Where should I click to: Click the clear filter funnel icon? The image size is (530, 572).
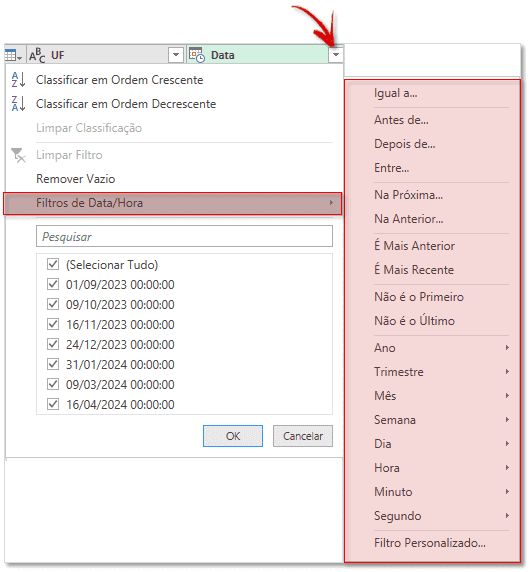(18, 155)
